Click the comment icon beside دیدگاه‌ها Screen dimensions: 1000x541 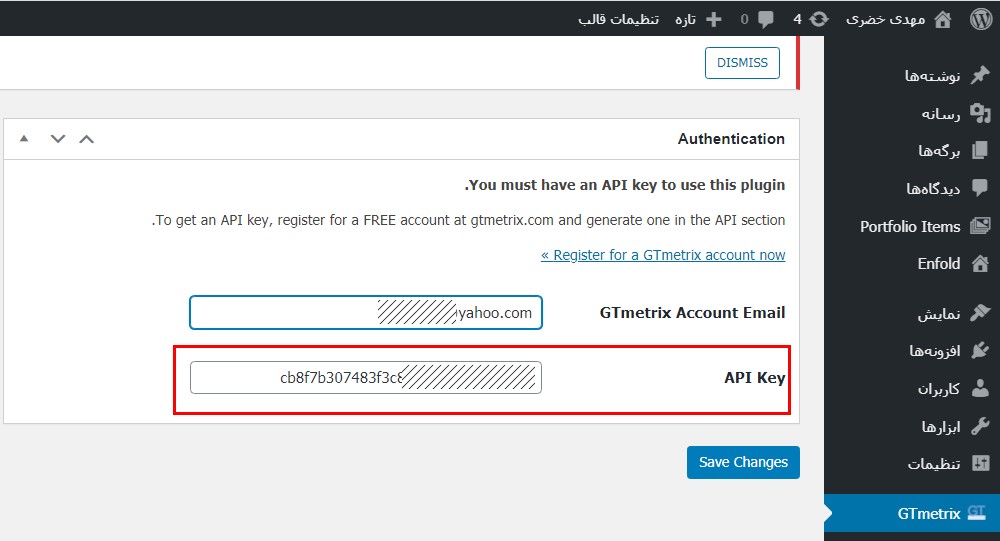click(x=980, y=188)
